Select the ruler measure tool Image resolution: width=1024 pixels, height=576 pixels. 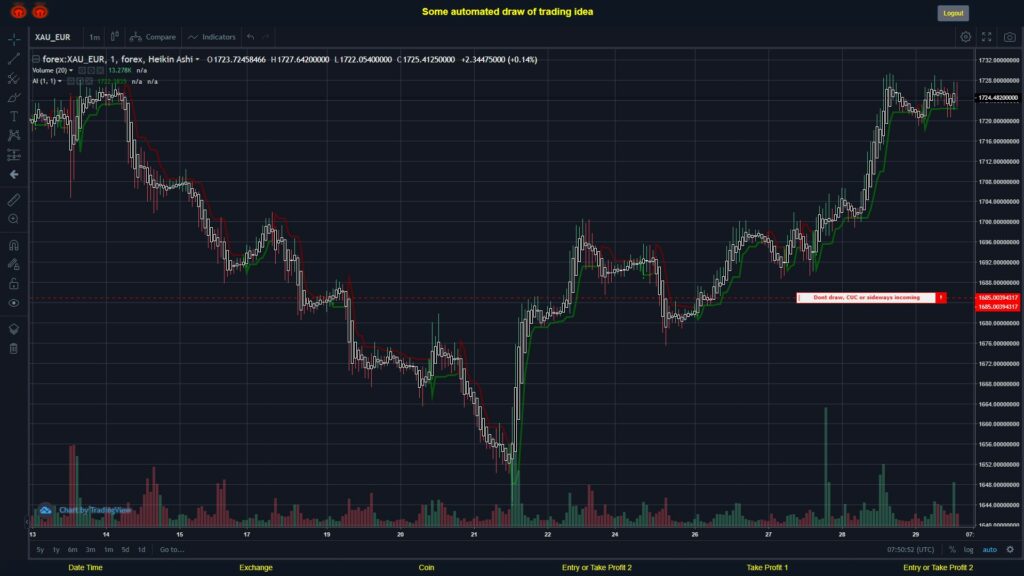click(x=14, y=200)
